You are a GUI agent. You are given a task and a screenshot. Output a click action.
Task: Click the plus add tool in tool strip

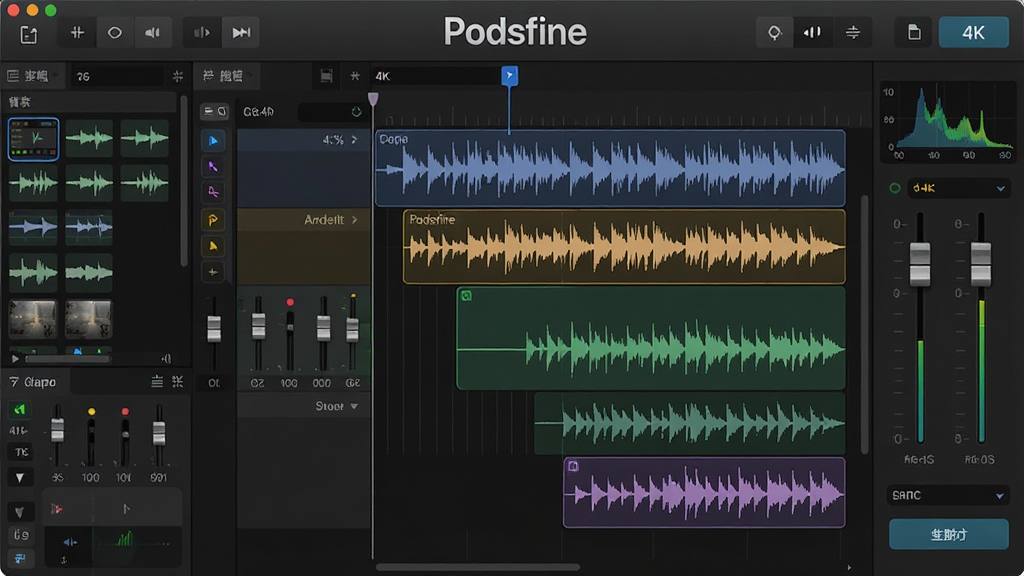(x=213, y=272)
